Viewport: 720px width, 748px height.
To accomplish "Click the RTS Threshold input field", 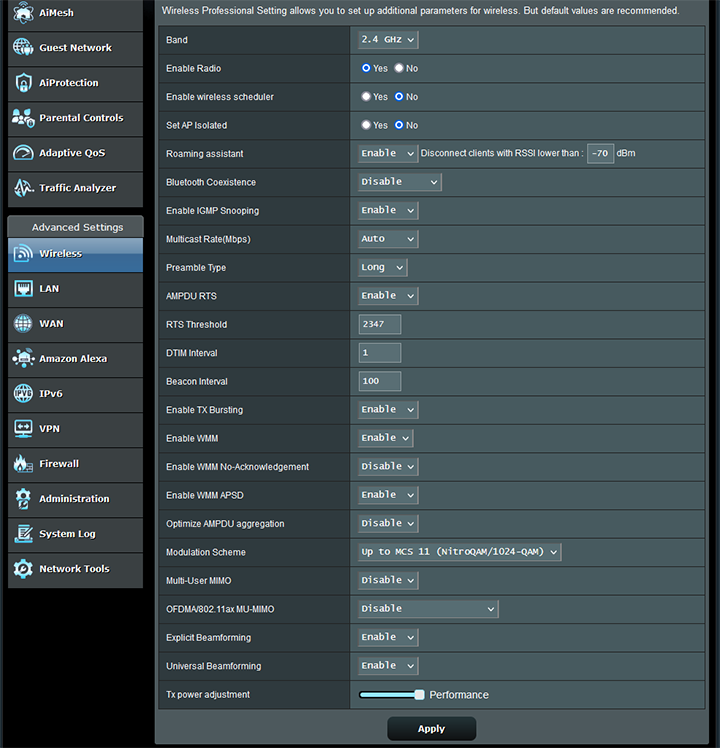I will click(x=380, y=324).
